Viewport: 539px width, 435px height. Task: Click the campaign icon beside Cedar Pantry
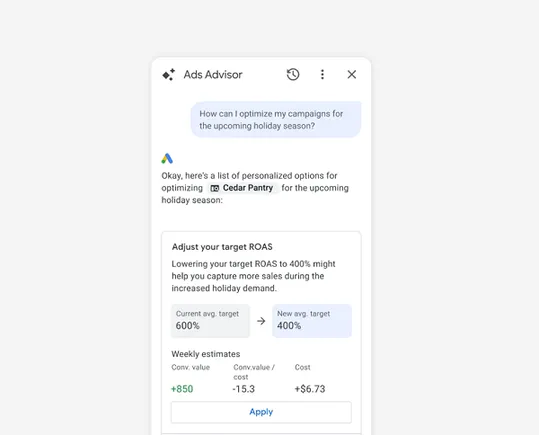[214, 188]
